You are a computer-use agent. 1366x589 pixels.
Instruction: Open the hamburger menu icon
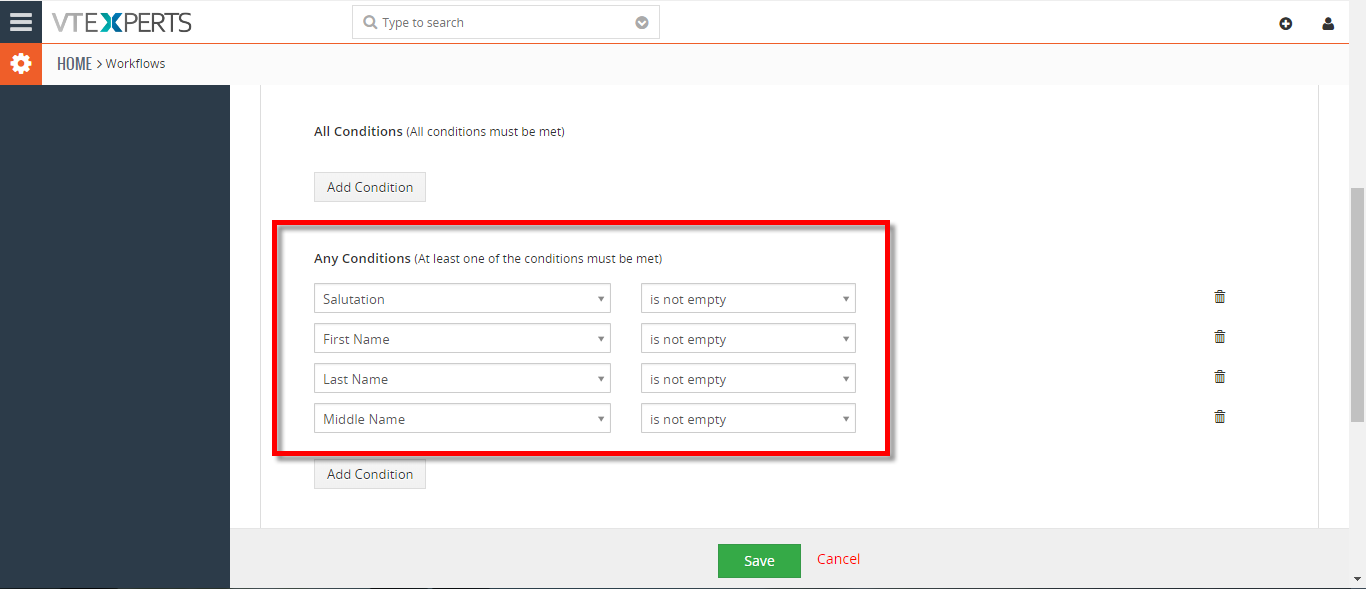(x=21, y=22)
